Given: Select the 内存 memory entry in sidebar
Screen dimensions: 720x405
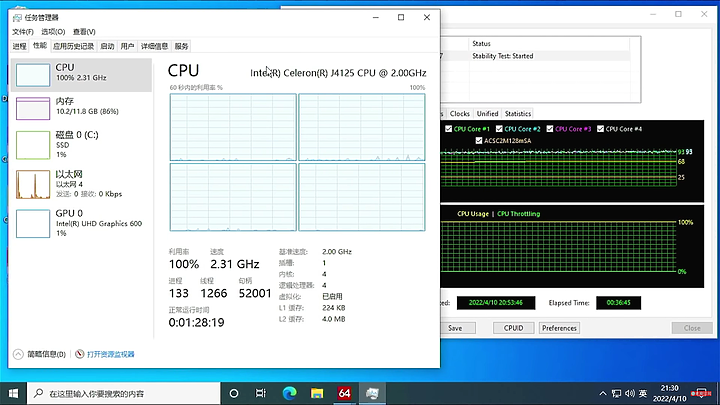Looking at the screenshot, I should tap(81, 108).
